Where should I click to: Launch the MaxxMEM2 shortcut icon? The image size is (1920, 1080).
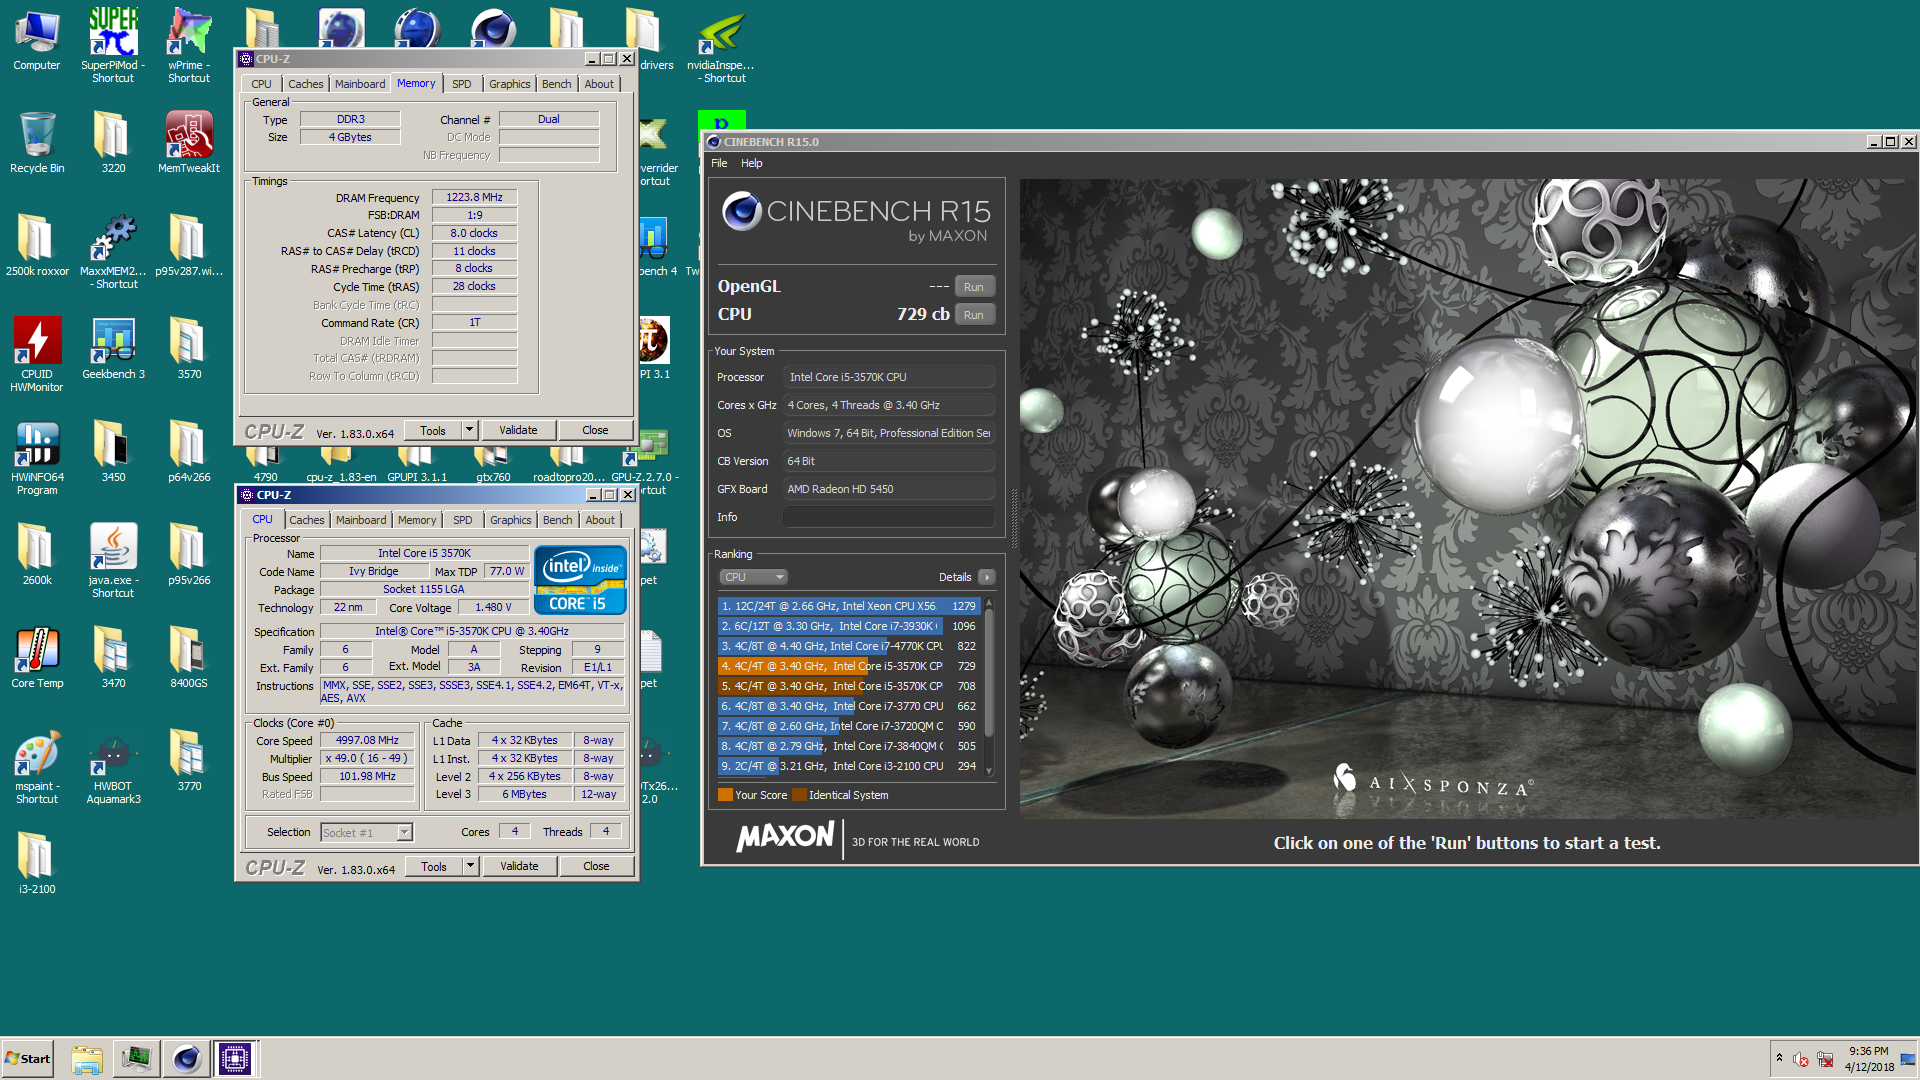click(x=113, y=252)
